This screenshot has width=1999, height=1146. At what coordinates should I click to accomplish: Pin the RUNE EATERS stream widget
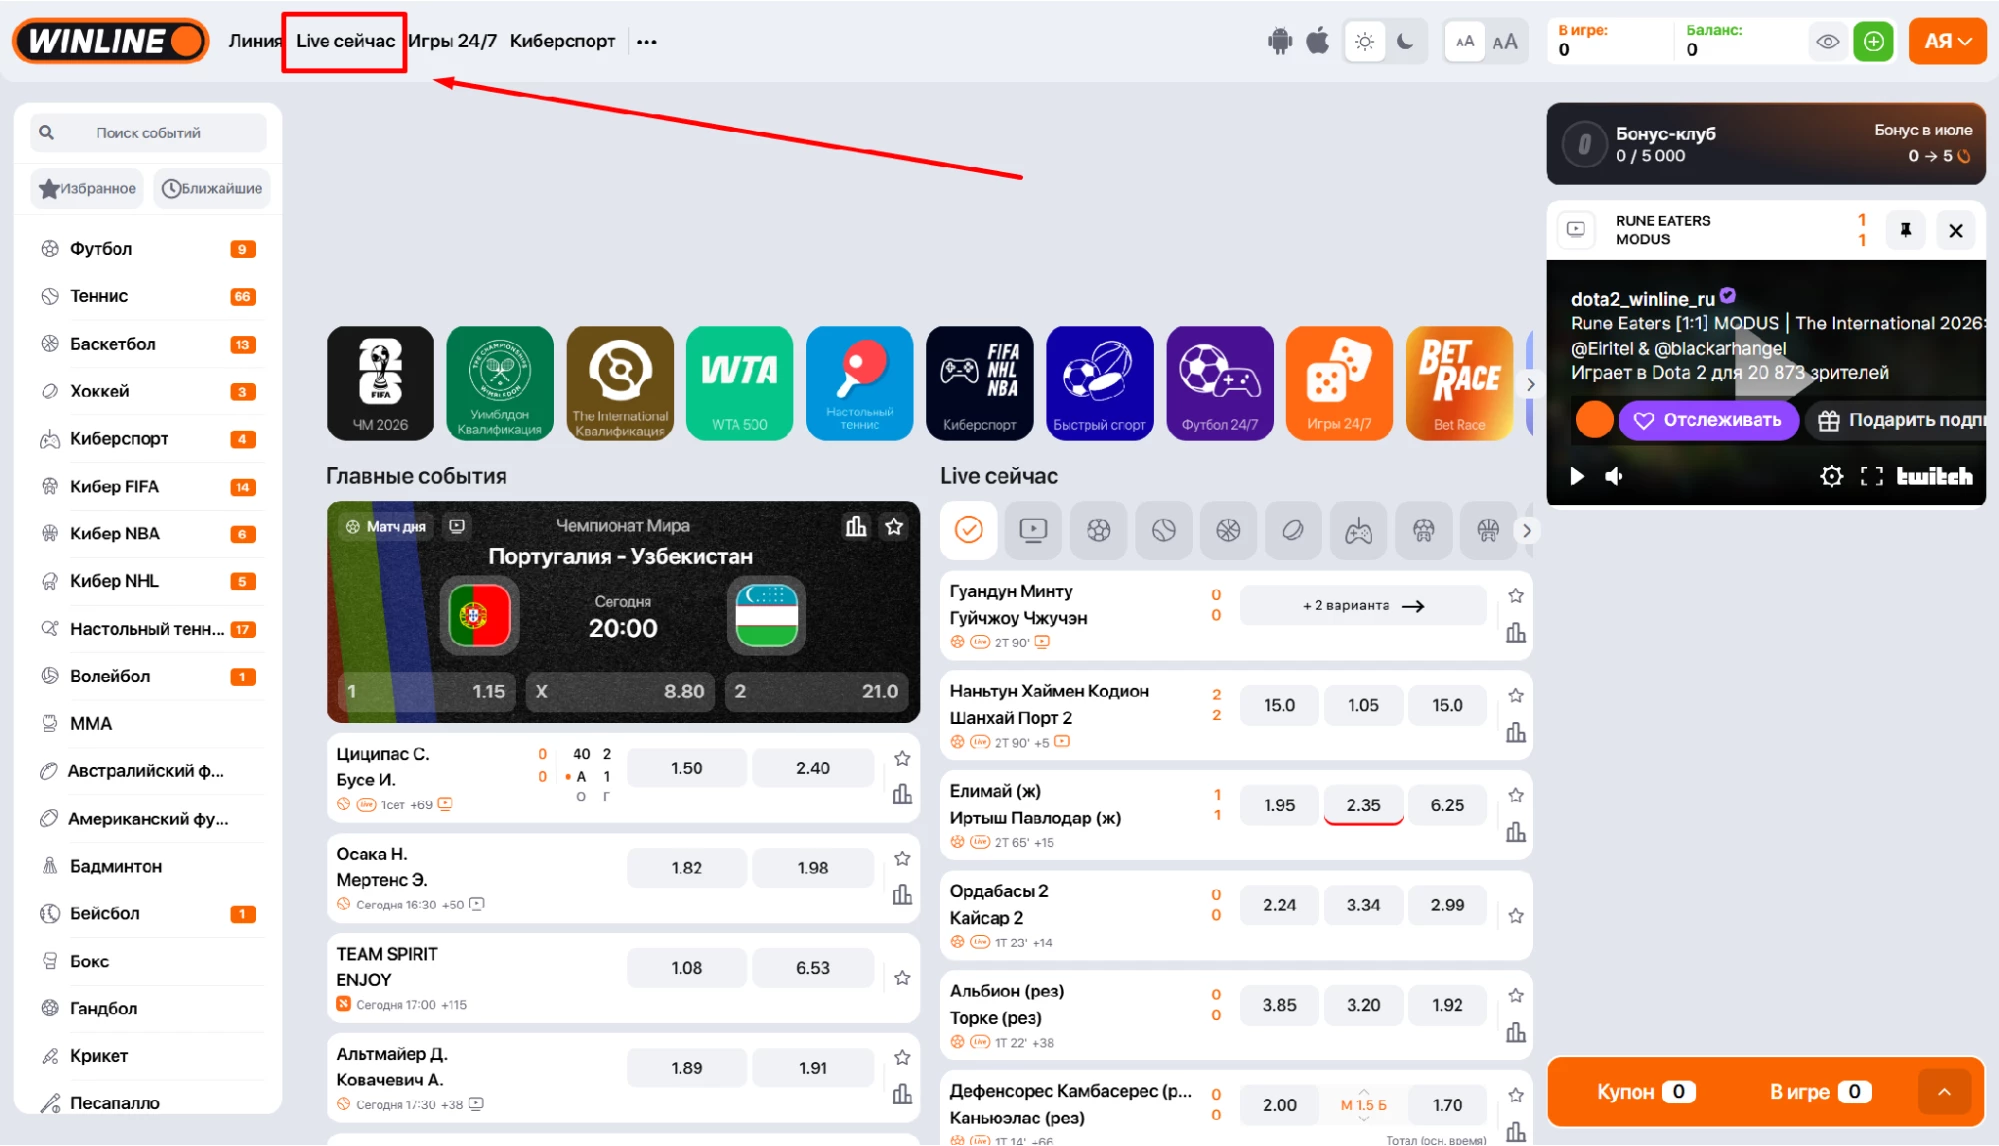tap(1906, 230)
